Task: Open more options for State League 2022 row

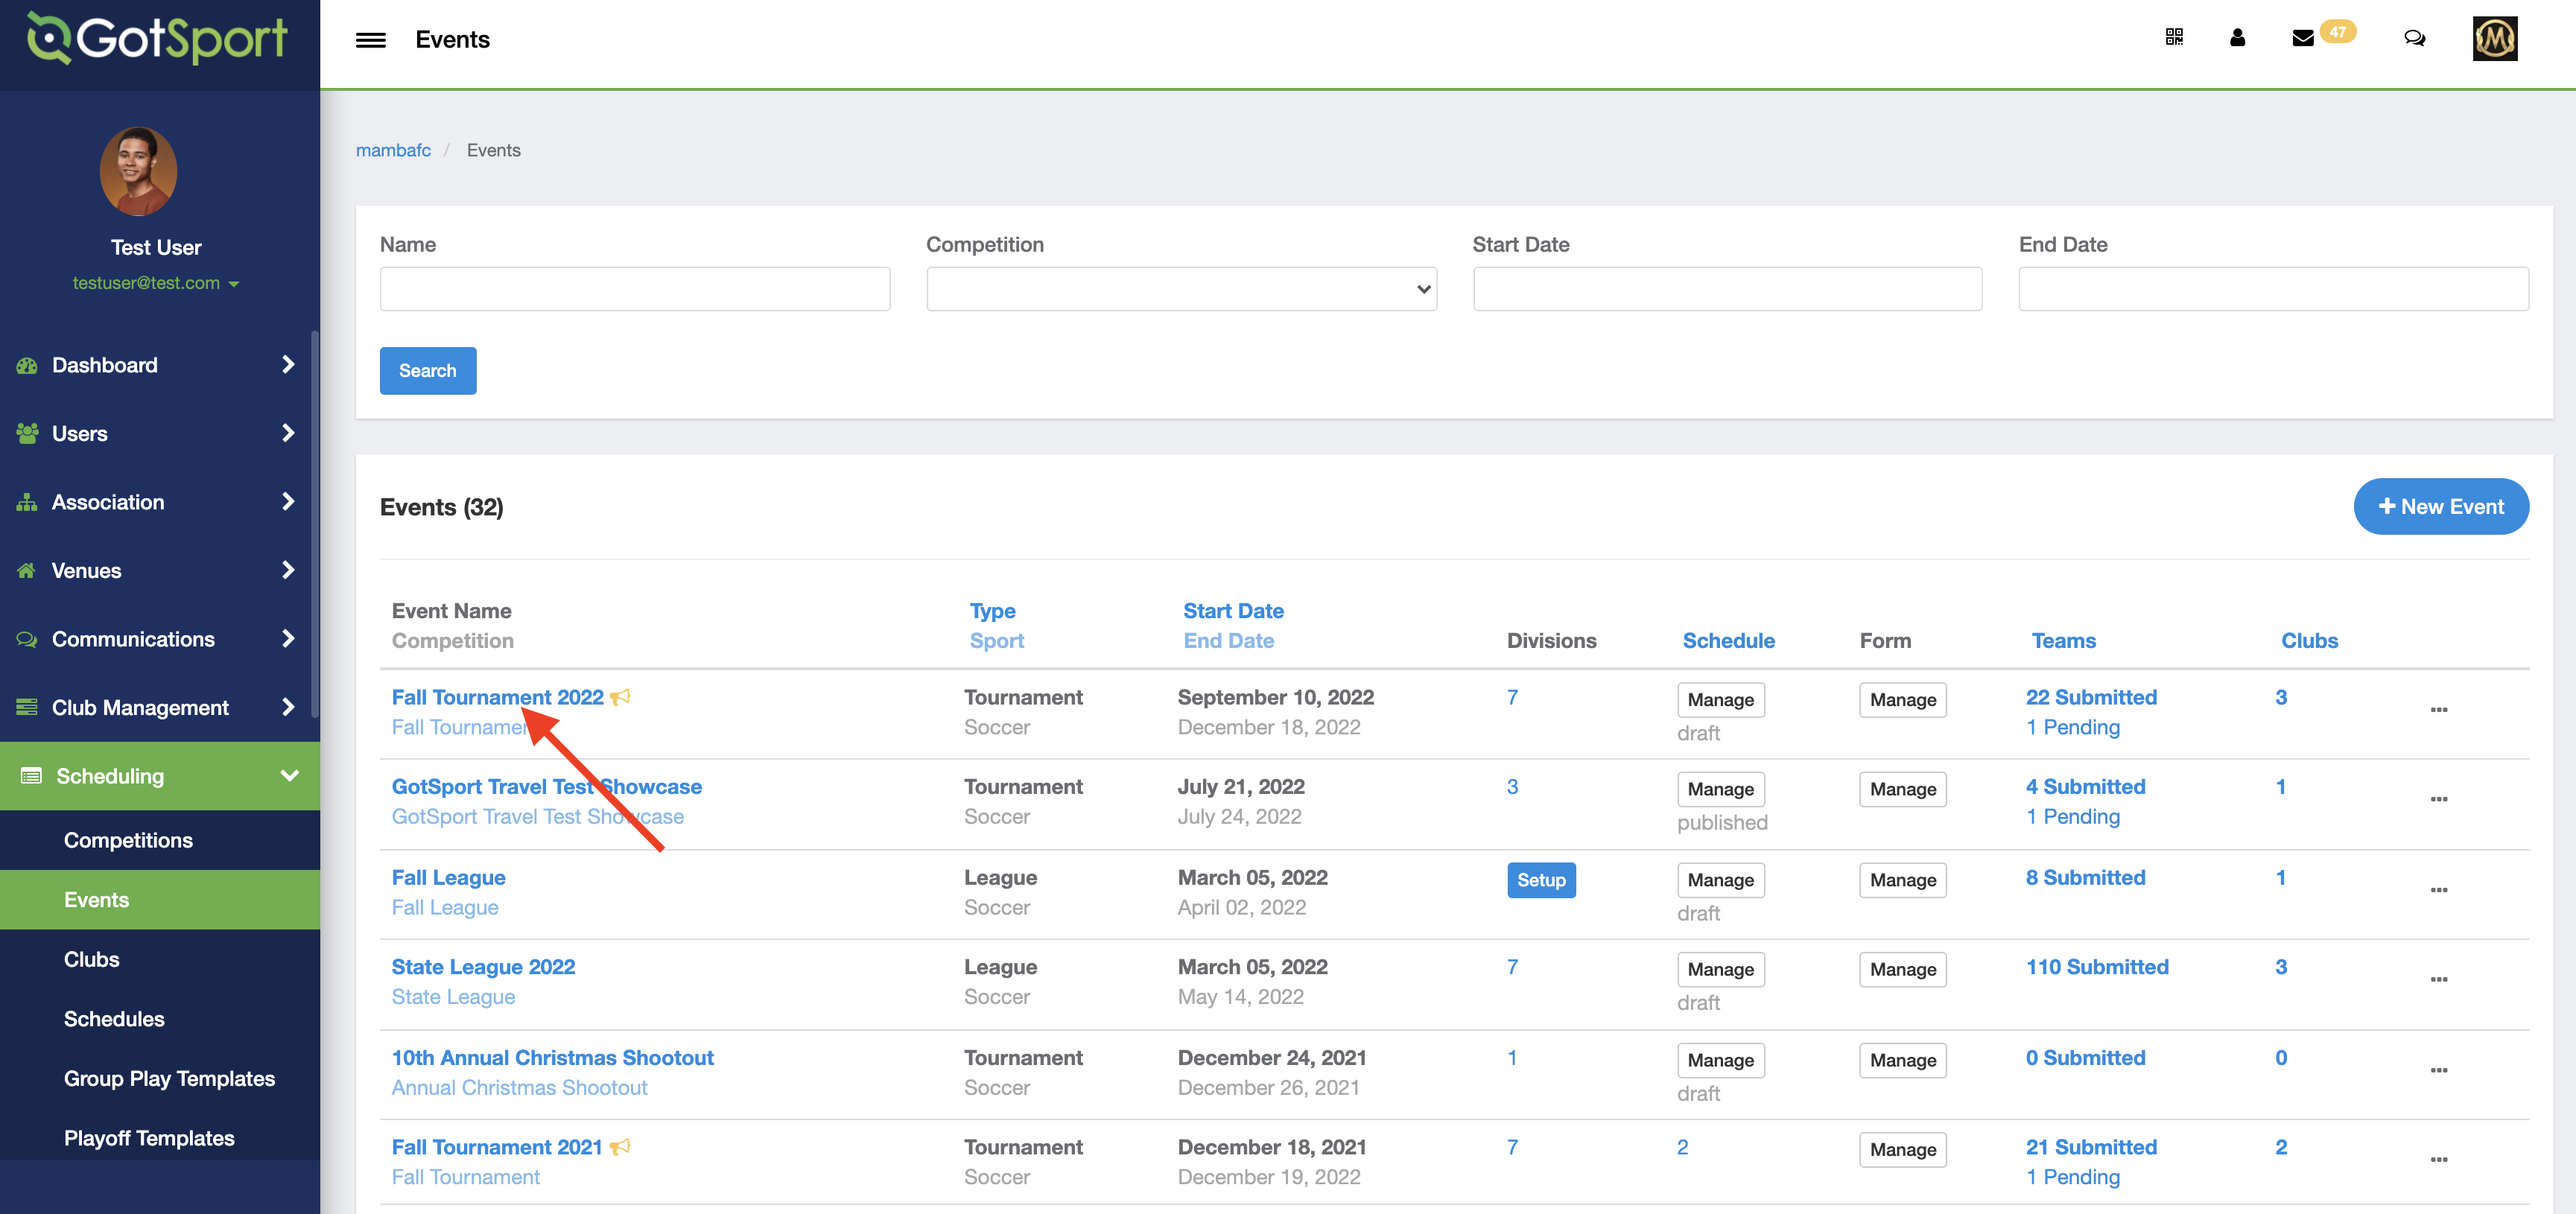Action: click(x=2439, y=980)
